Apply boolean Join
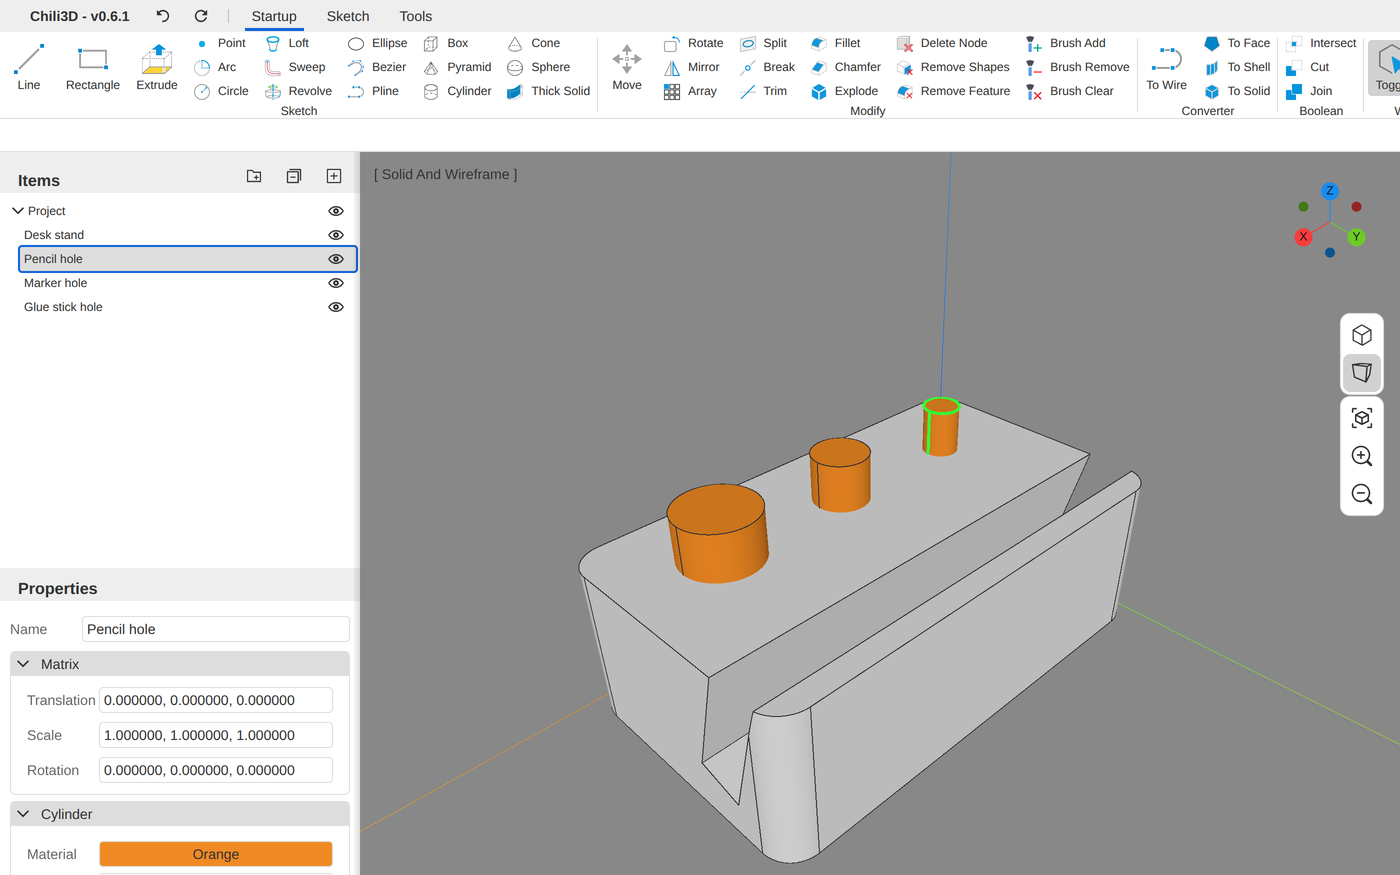 1309,91
